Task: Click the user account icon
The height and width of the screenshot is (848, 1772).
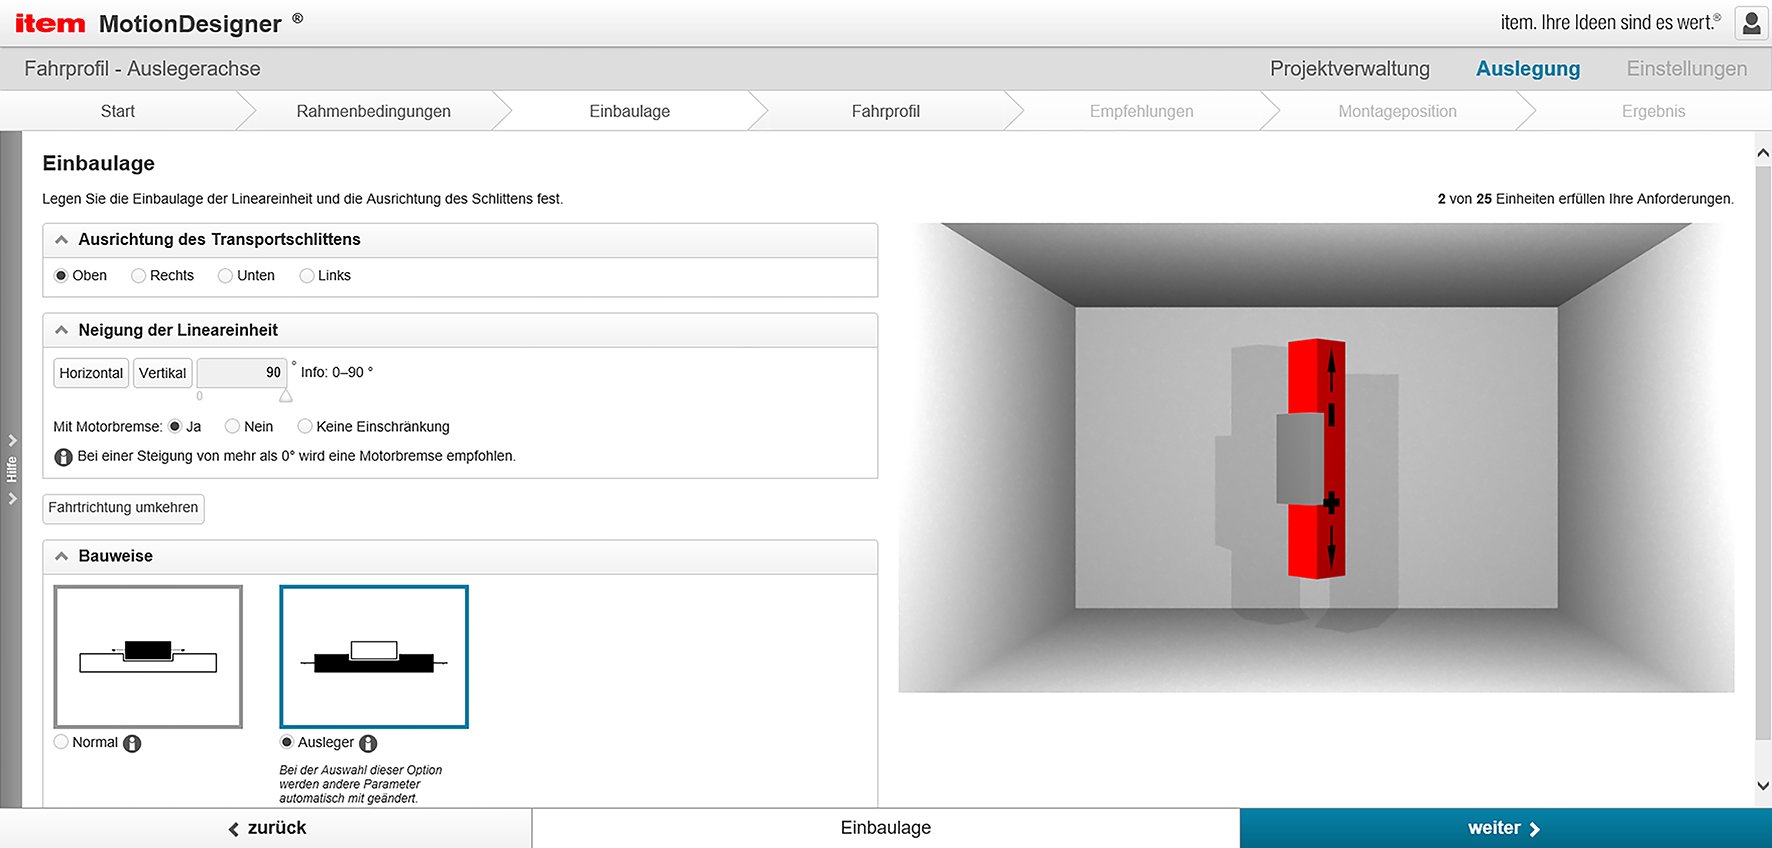Action: 1751,23
